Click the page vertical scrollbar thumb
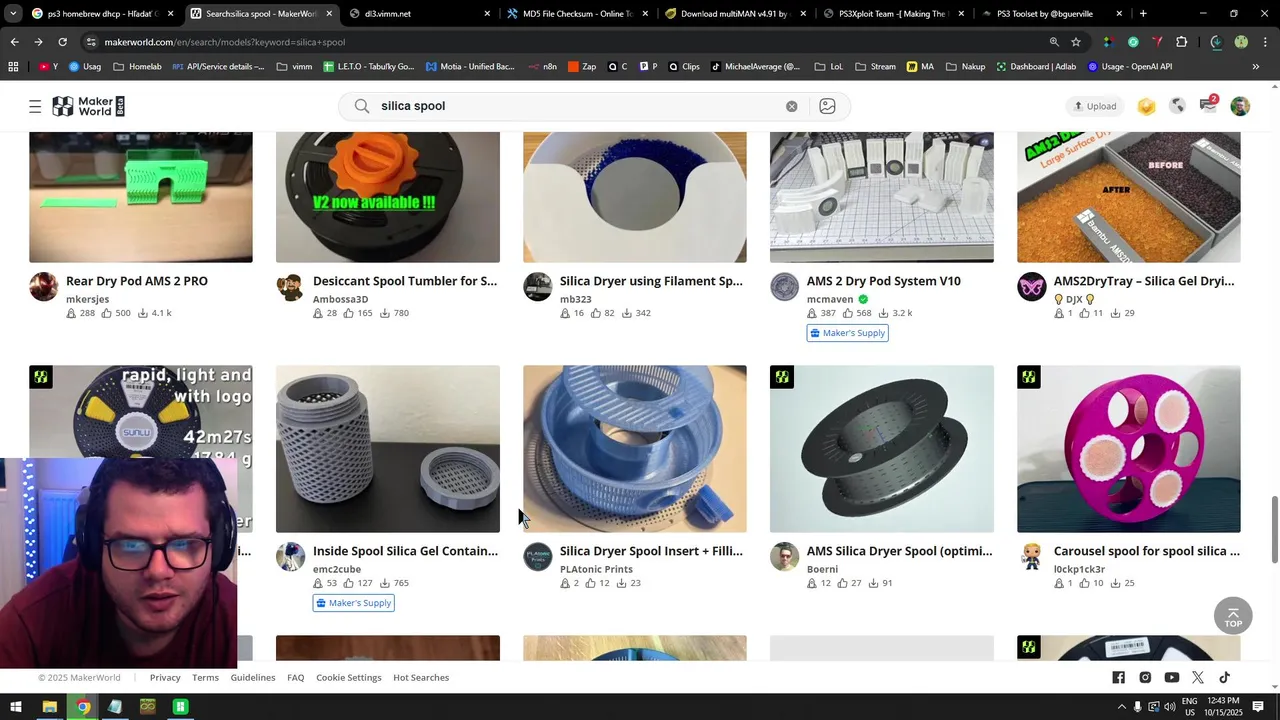1280x720 pixels. click(1274, 530)
